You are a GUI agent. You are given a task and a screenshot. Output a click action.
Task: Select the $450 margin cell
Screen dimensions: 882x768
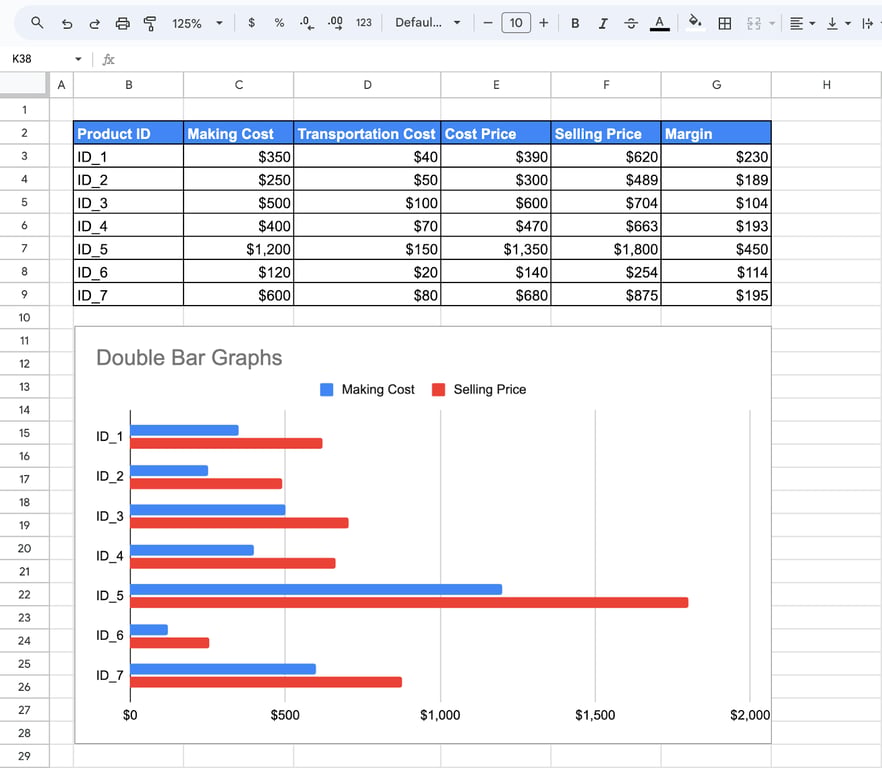[716, 249]
